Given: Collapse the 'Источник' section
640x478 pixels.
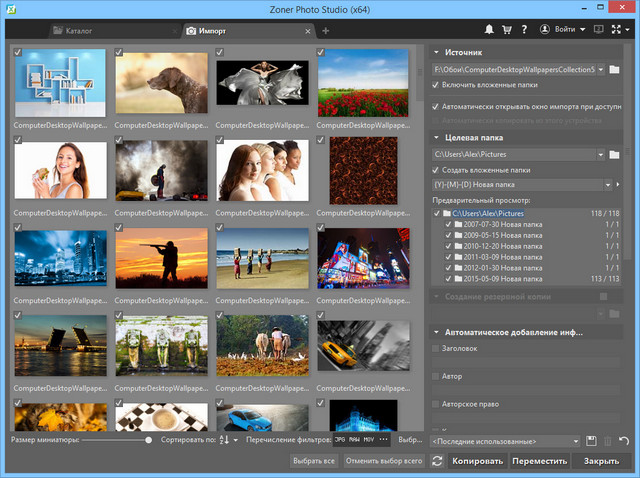Looking at the screenshot, I should (436, 51).
